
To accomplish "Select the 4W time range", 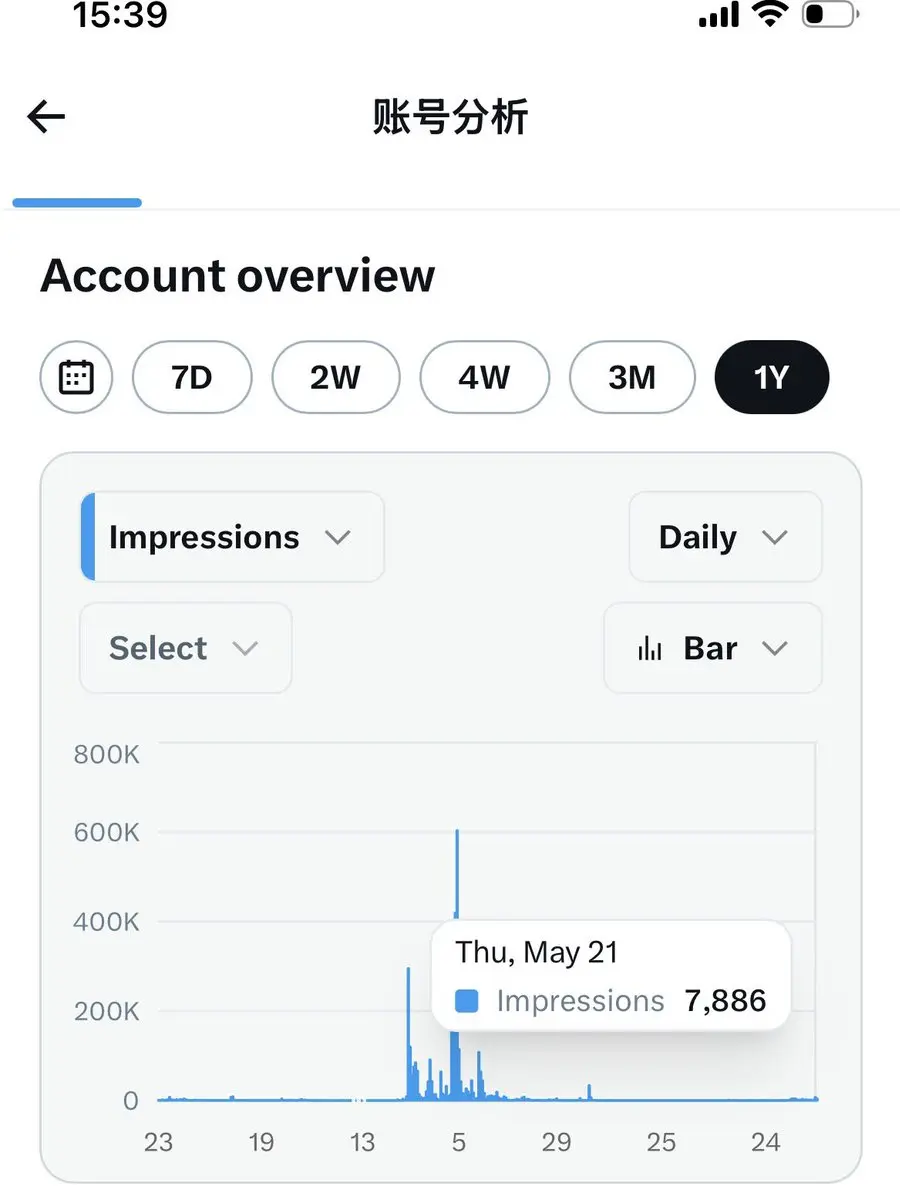I will 485,378.
